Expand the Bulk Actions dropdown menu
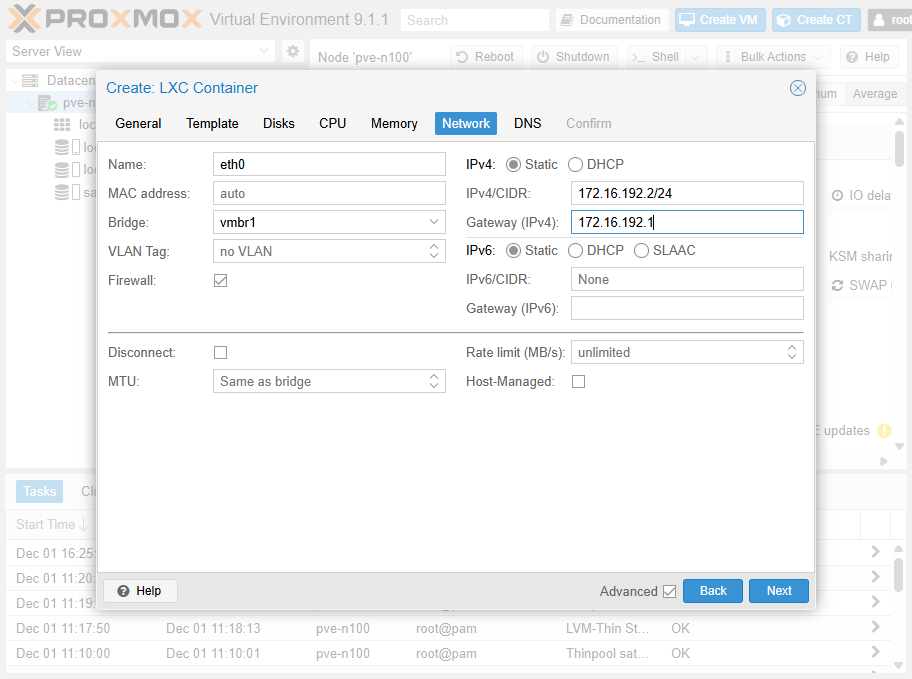Screen dimensions: 912x679 point(772,57)
